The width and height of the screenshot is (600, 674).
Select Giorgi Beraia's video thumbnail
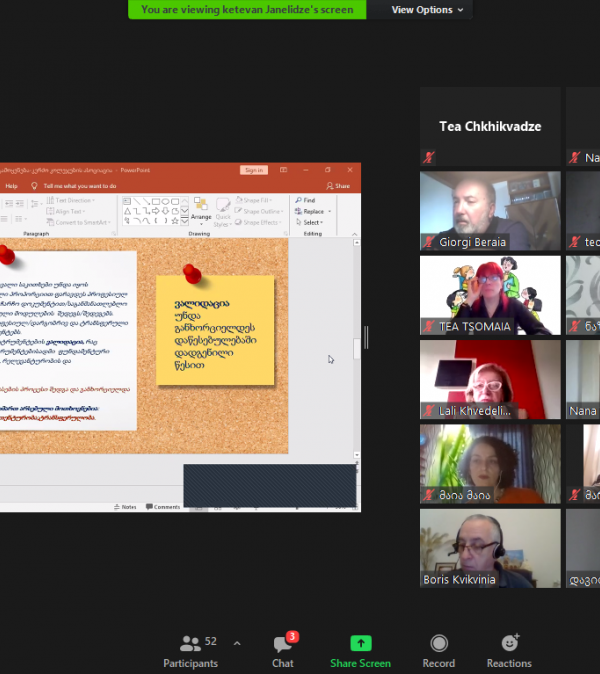(490, 211)
